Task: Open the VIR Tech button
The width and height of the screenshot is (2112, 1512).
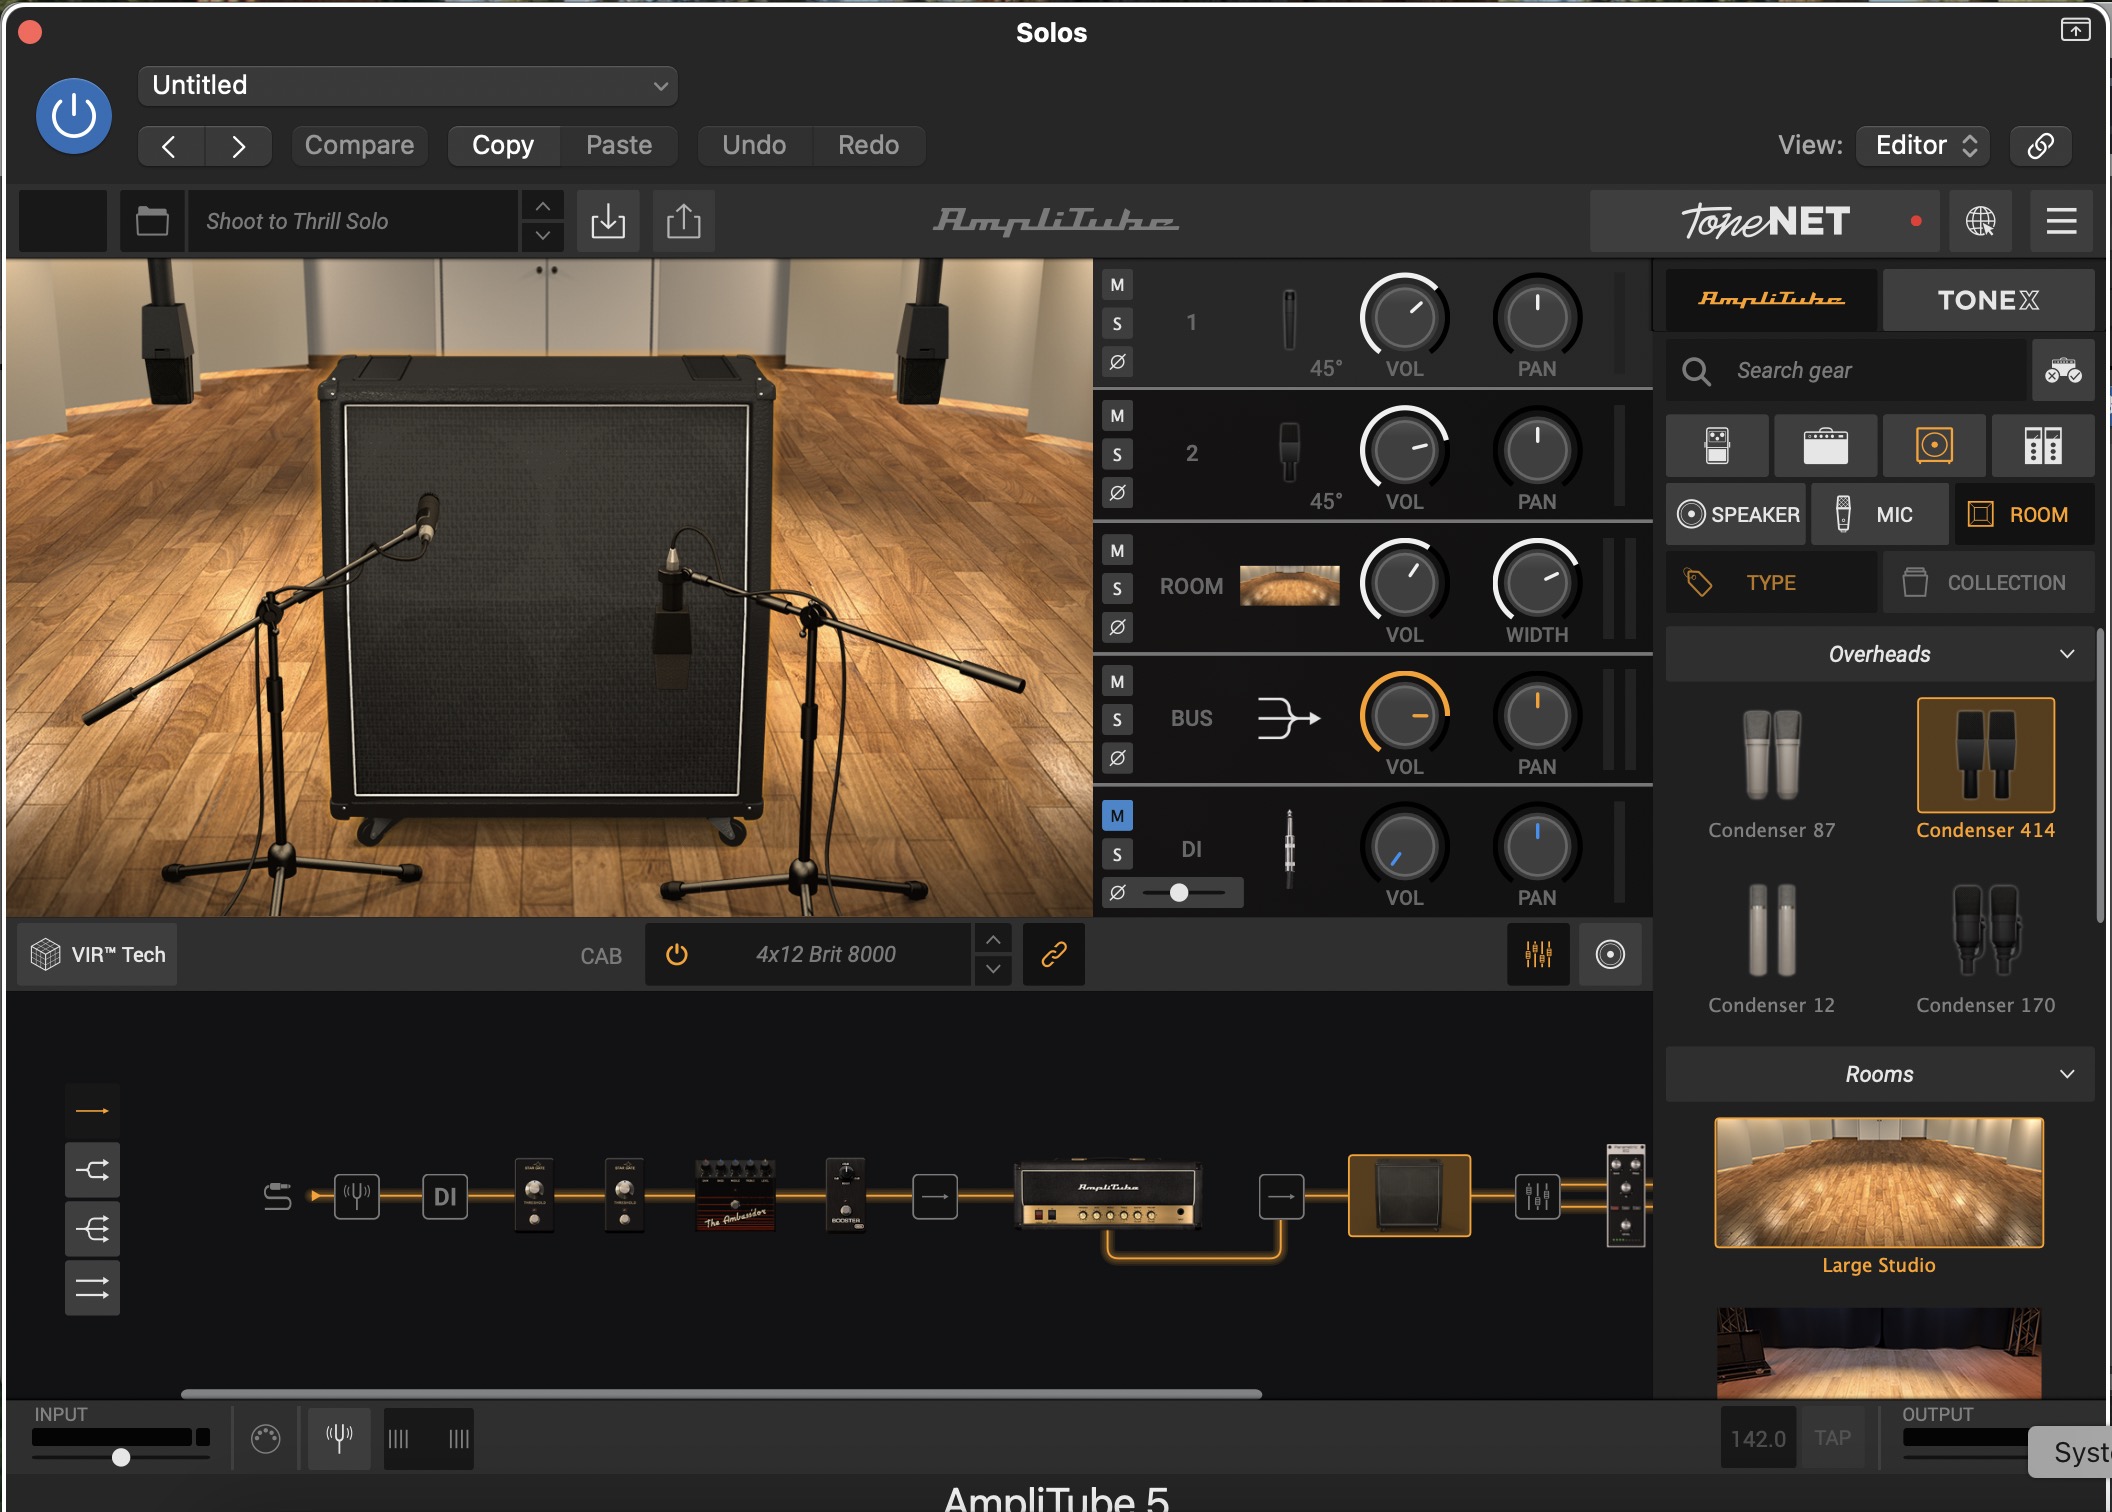Action: pyautogui.click(x=98, y=955)
